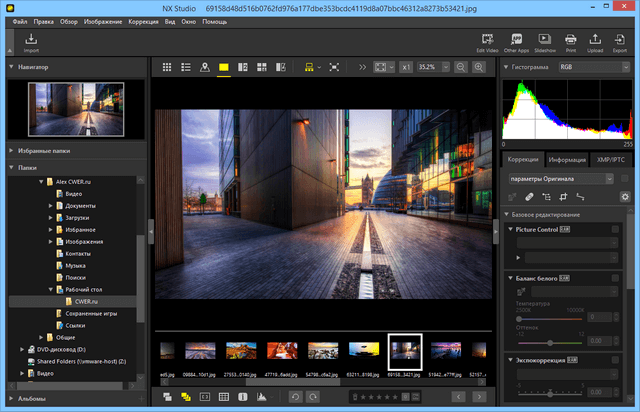This screenshot has width=640, height=412.
Task: Select the CWER.ru folder in the tree
Action: coord(88,300)
